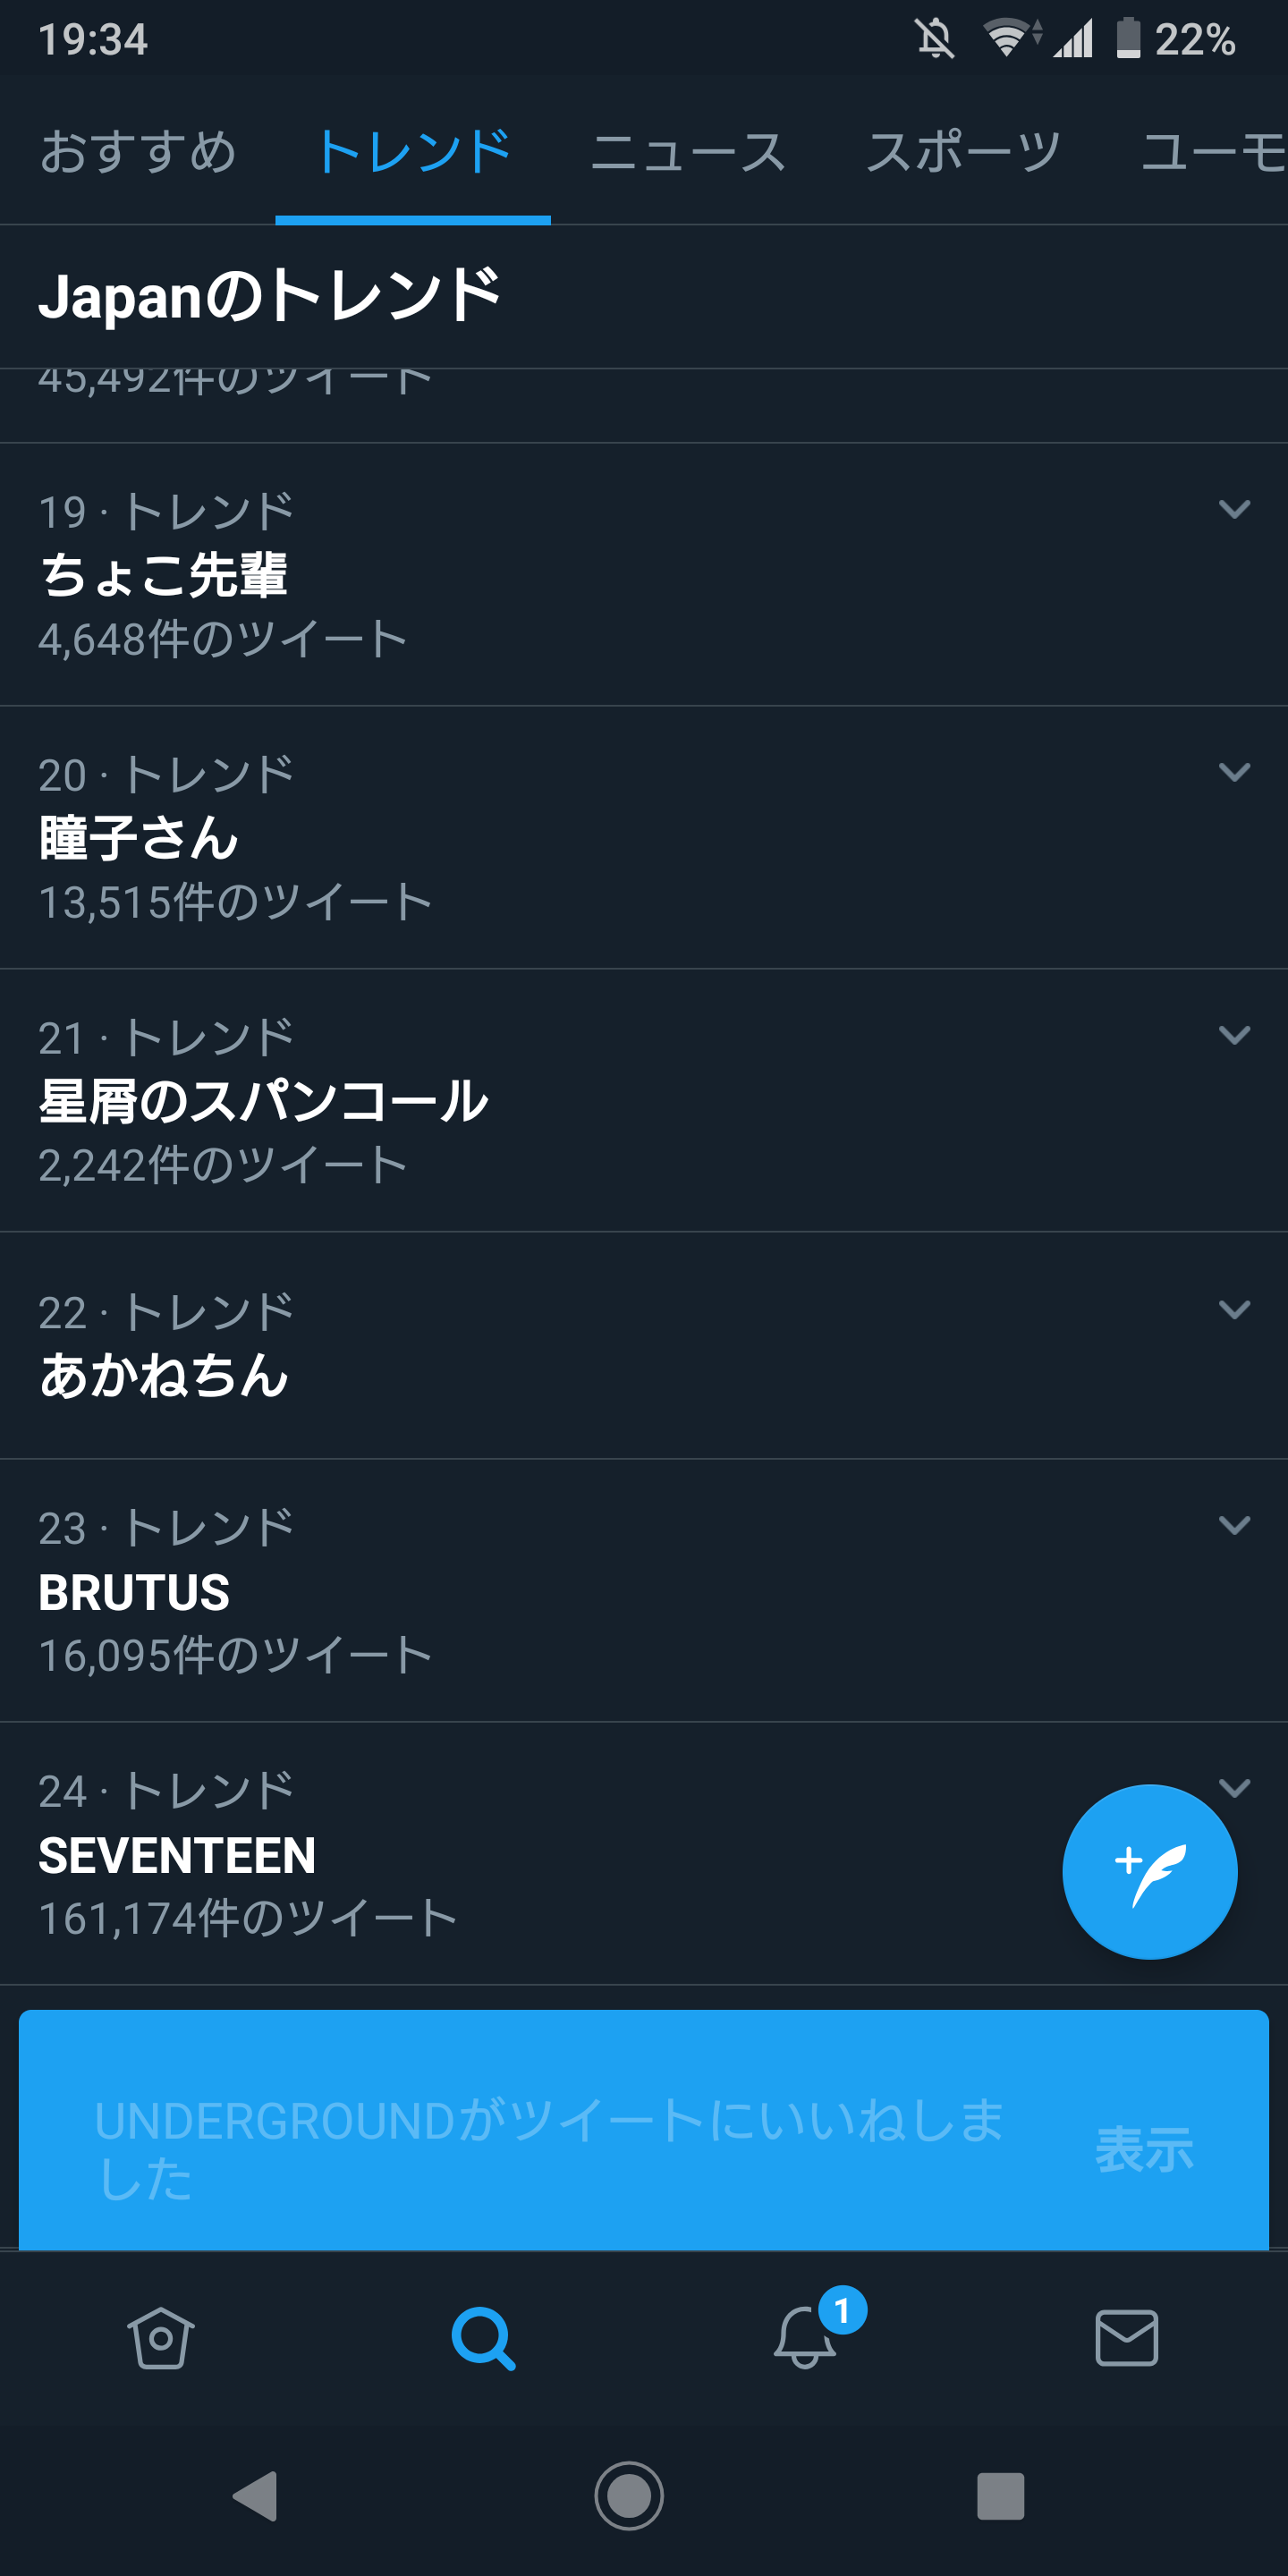Open the Home tab icon
This screenshot has height=2576, width=1288.
[x=160, y=2338]
